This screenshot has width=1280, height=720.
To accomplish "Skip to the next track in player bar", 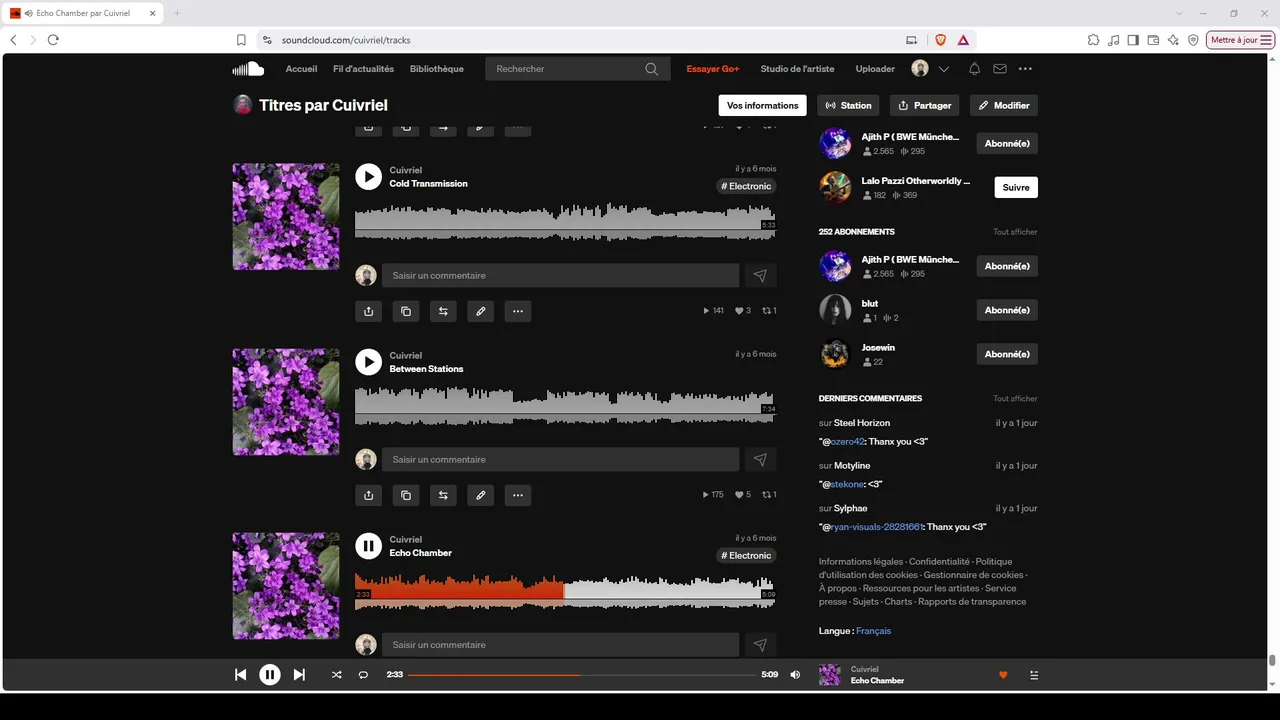I will pos(299,675).
